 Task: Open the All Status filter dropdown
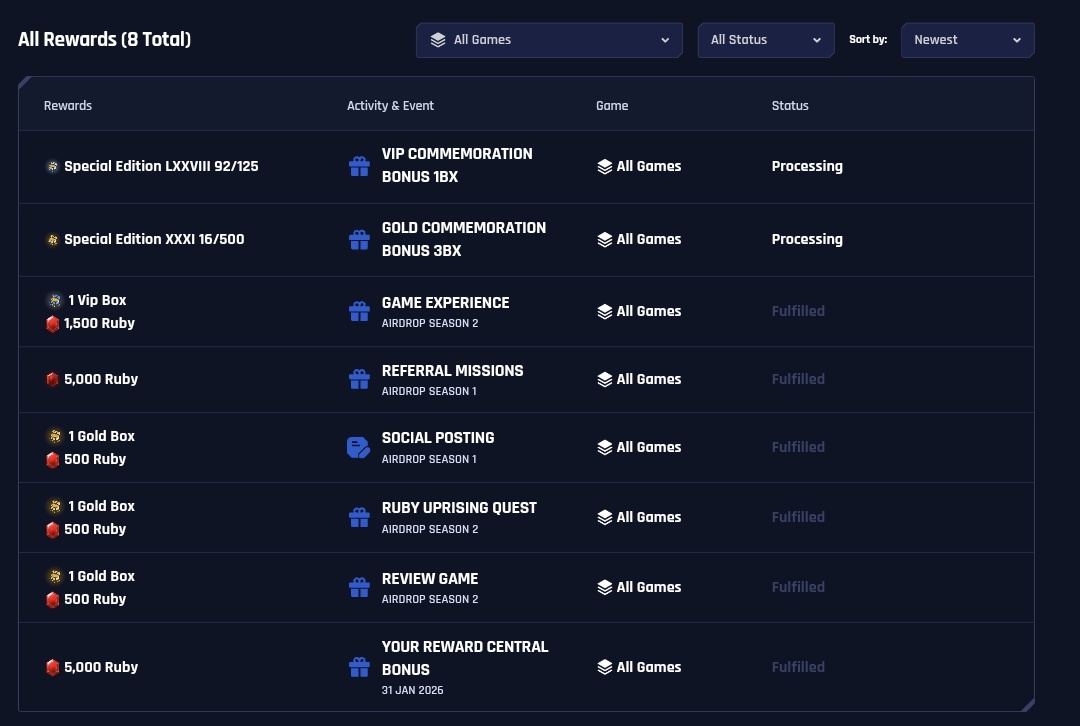pos(766,40)
